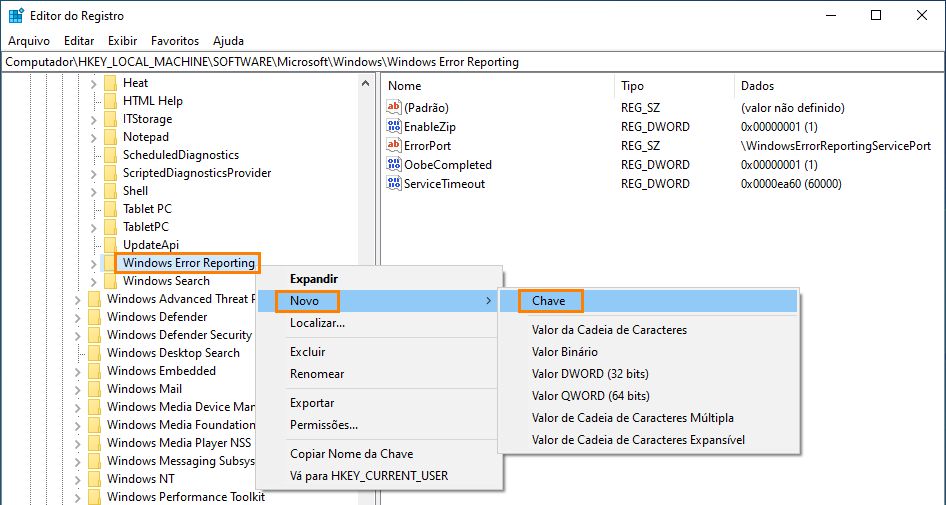Open the Favoritos menu
The width and height of the screenshot is (946, 505).
point(175,41)
